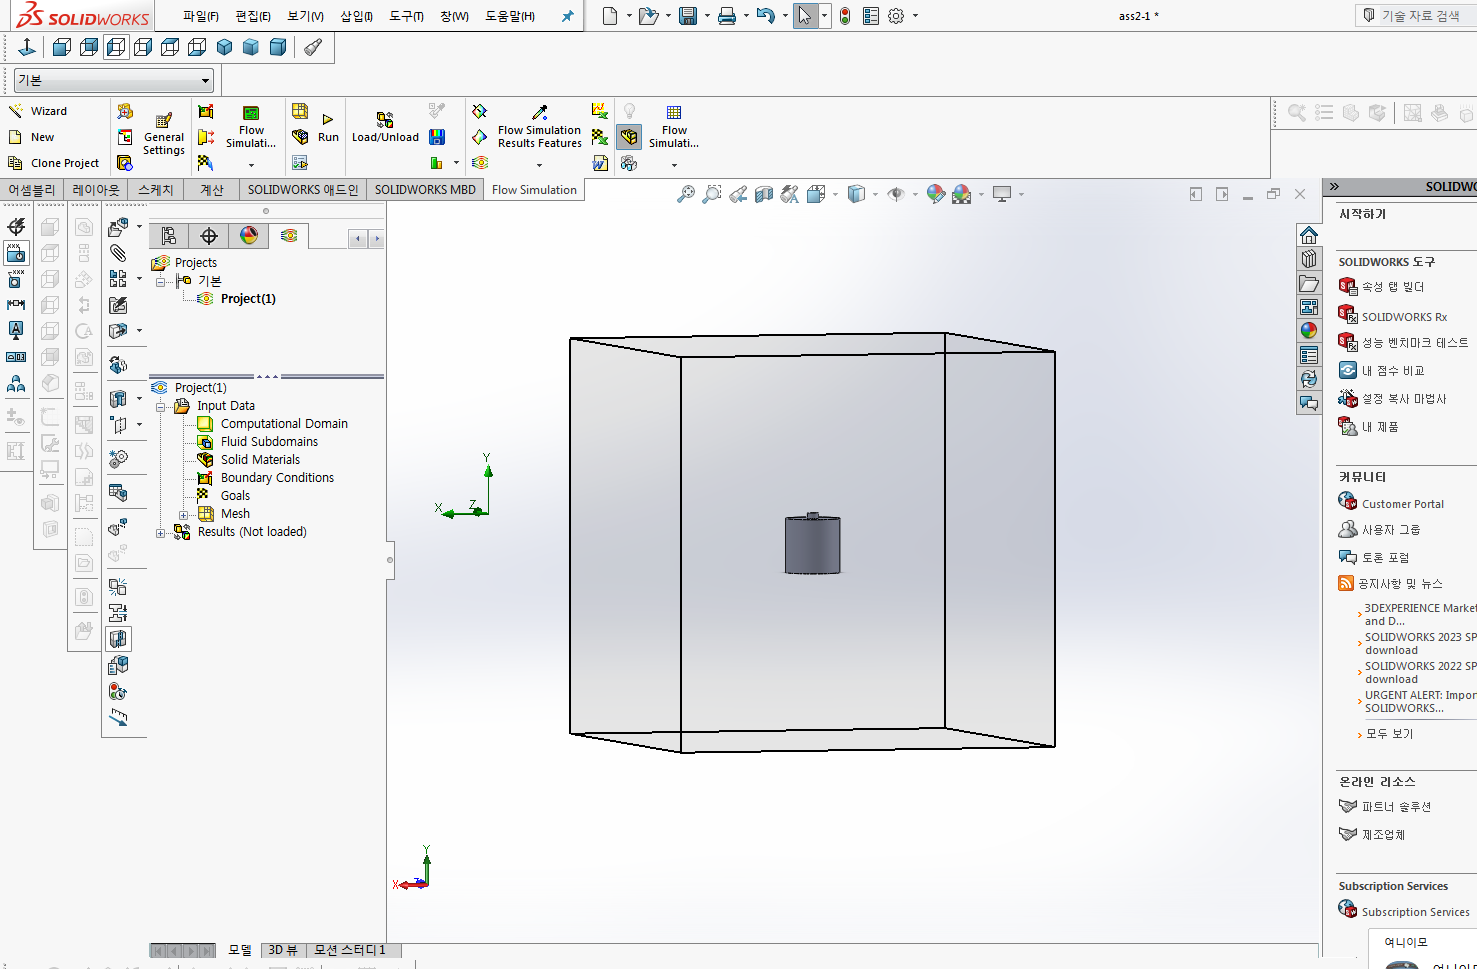Viewport: 1477px width, 969px height.
Task: Toggle the highlighted yellow box display icon
Action: point(629,137)
